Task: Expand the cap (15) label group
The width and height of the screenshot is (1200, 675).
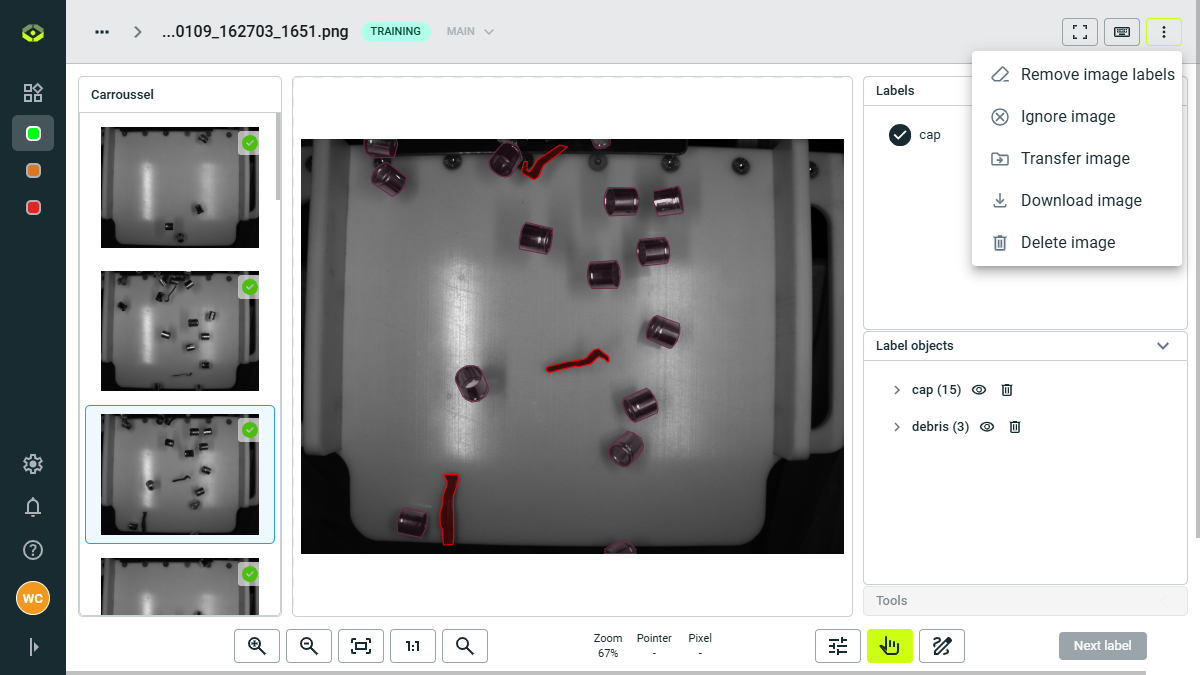Action: click(897, 390)
